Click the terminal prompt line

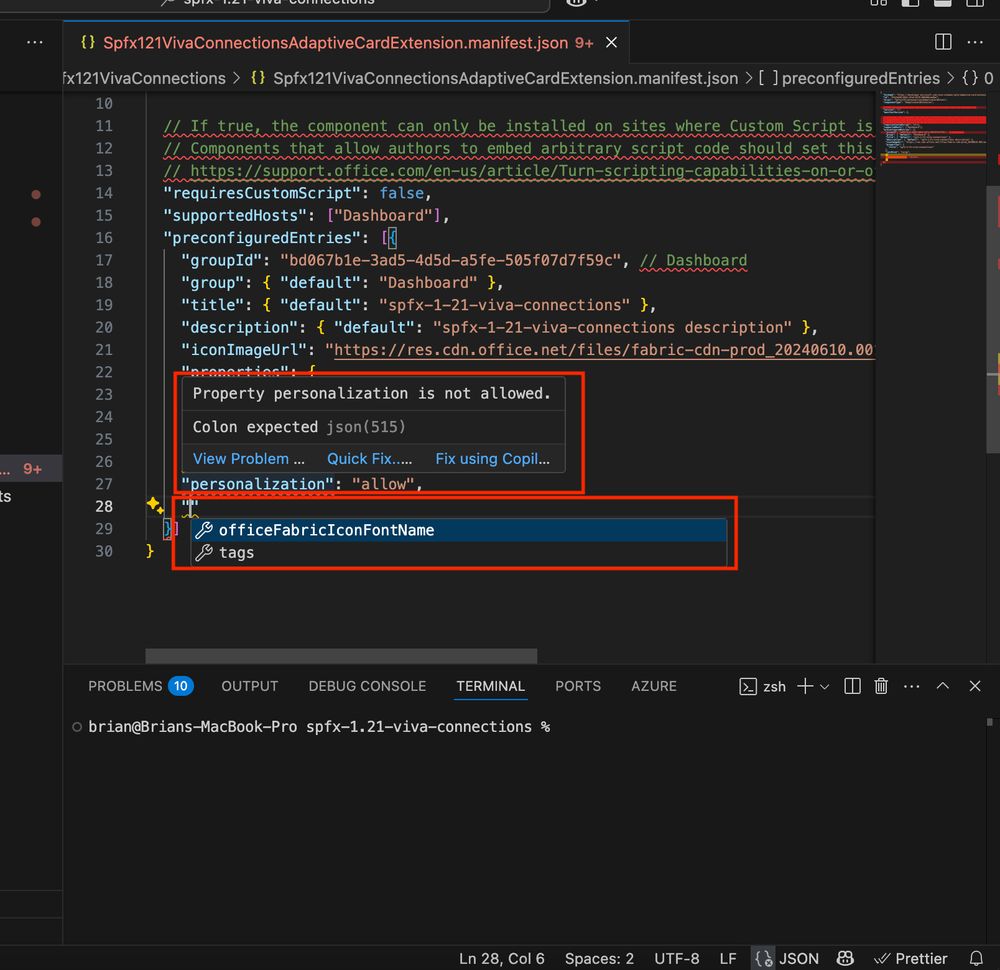319,726
